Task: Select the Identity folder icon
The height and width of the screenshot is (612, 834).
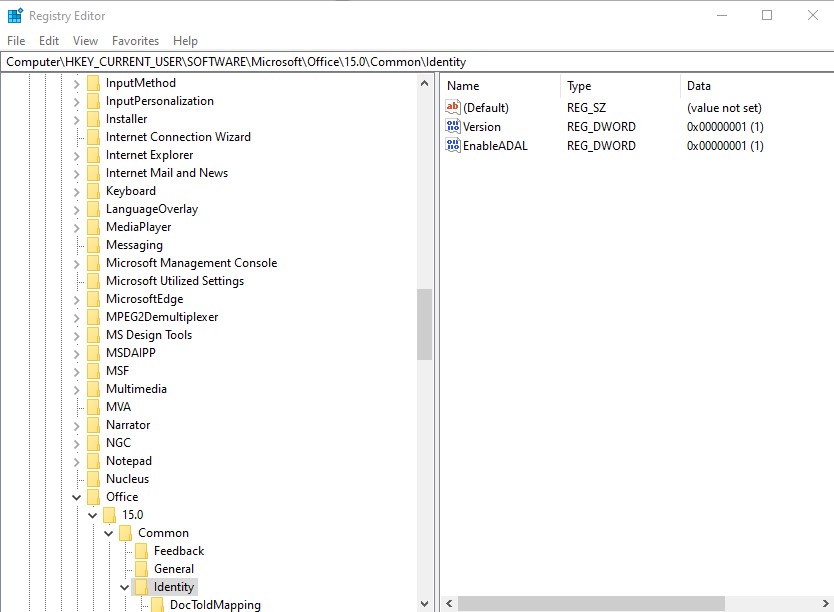Action: click(x=141, y=587)
